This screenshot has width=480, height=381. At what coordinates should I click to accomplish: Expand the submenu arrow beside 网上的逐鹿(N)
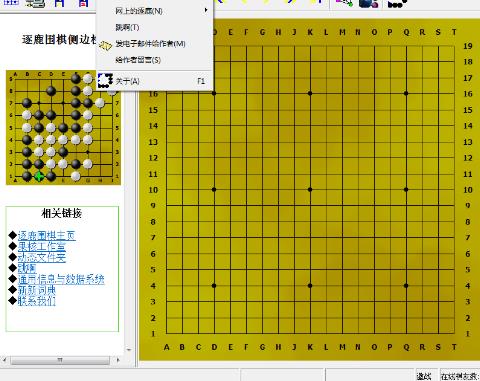coord(206,10)
